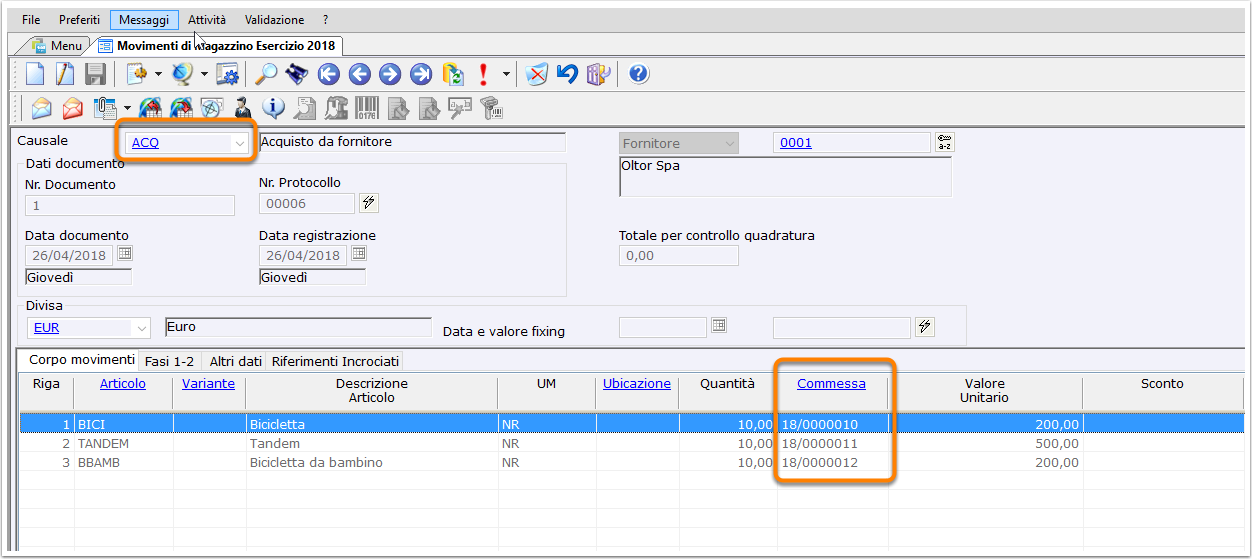
Task: Click the red open envelope icon
Action: pyautogui.click(x=73, y=107)
